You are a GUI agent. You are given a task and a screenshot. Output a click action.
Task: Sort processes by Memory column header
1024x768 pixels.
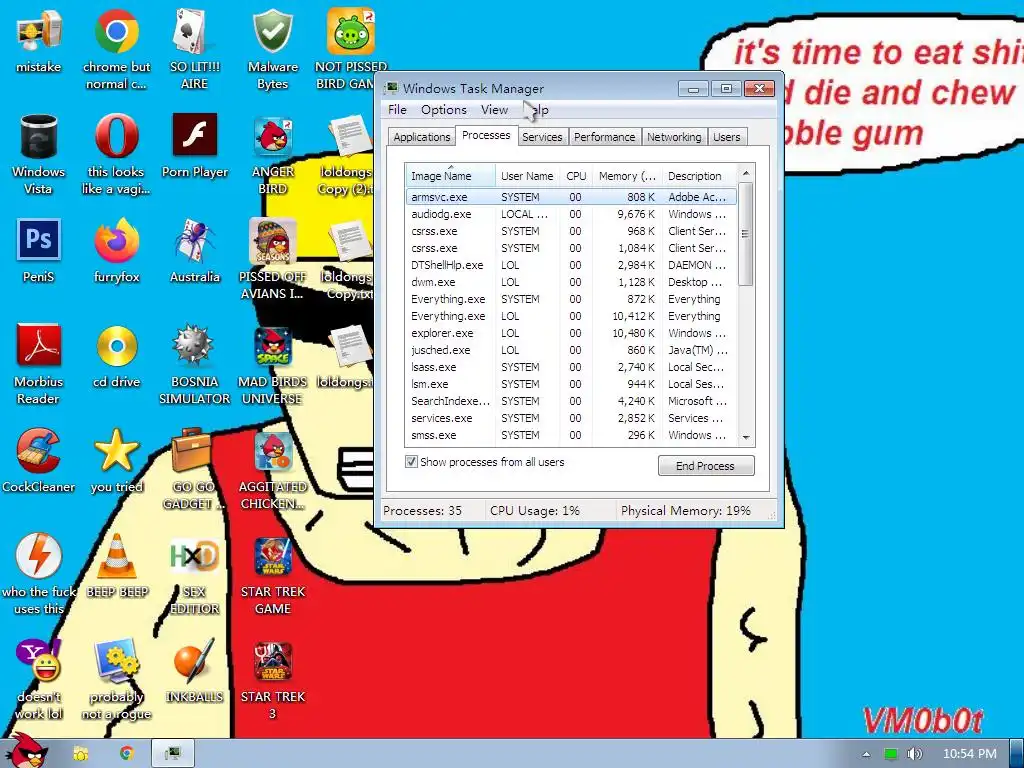(627, 176)
